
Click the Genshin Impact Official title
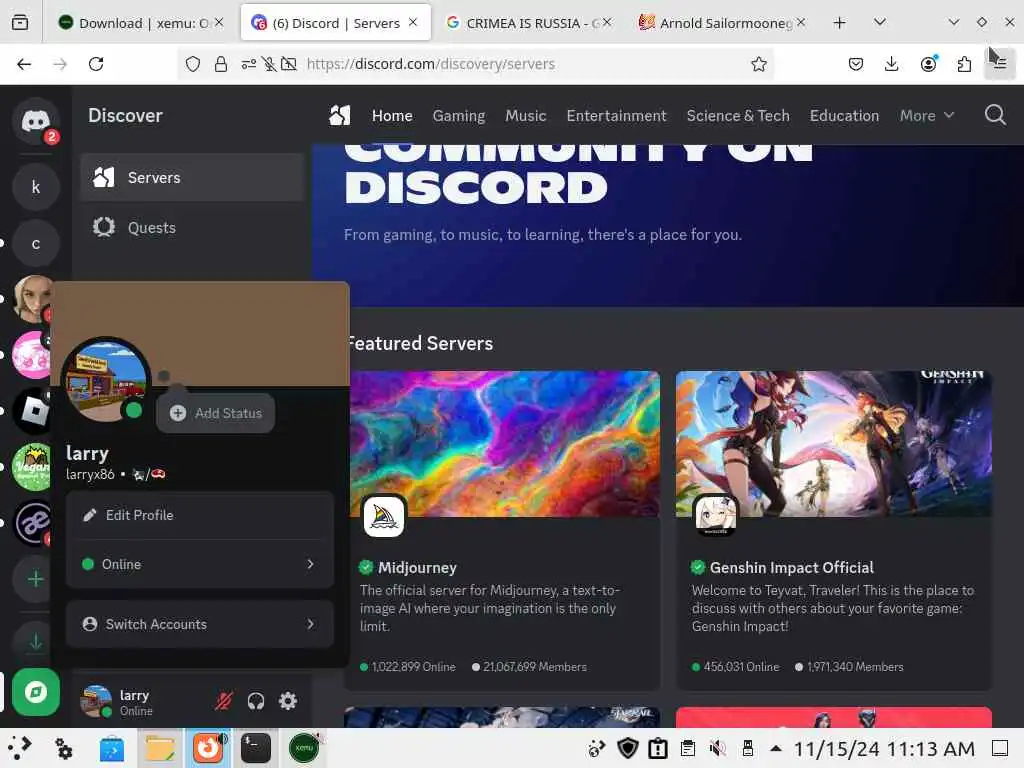pyautogui.click(x=792, y=568)
